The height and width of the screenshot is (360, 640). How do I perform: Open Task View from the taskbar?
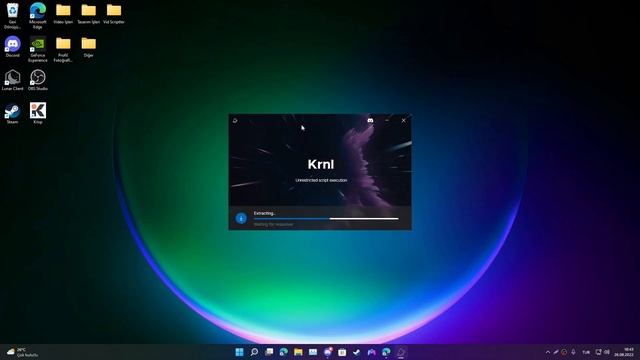[269, 352]
